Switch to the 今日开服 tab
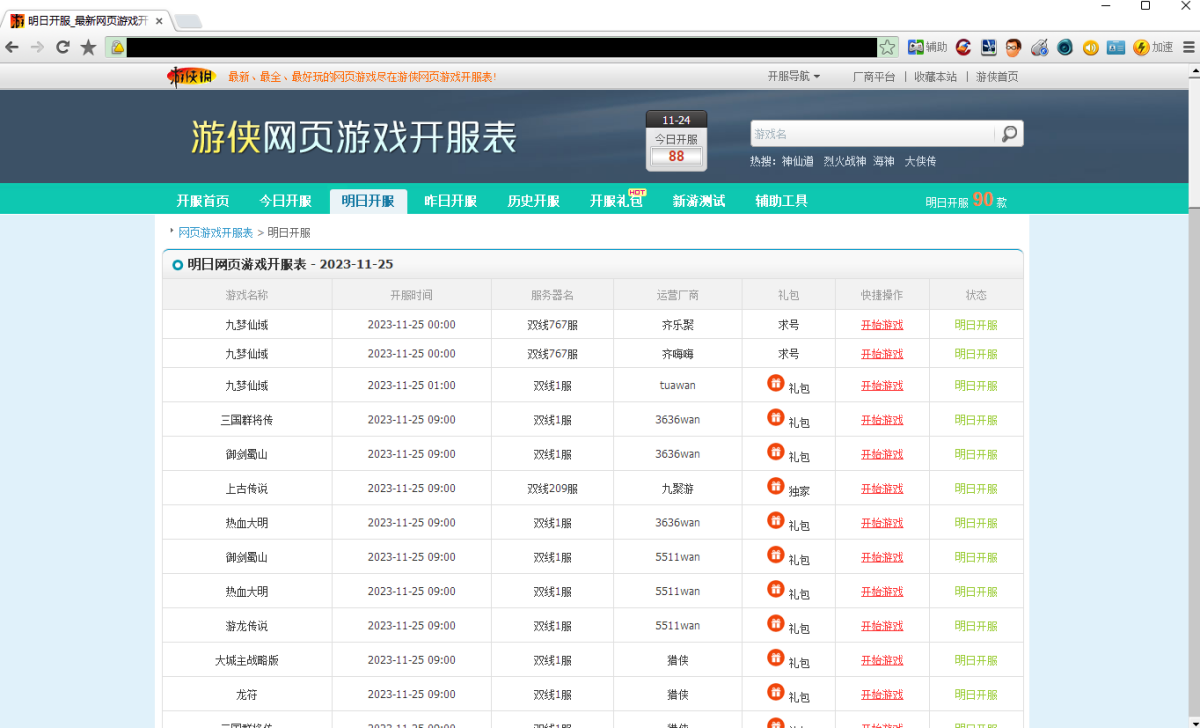The image size is (1200, 728). (x=284, y=200)
